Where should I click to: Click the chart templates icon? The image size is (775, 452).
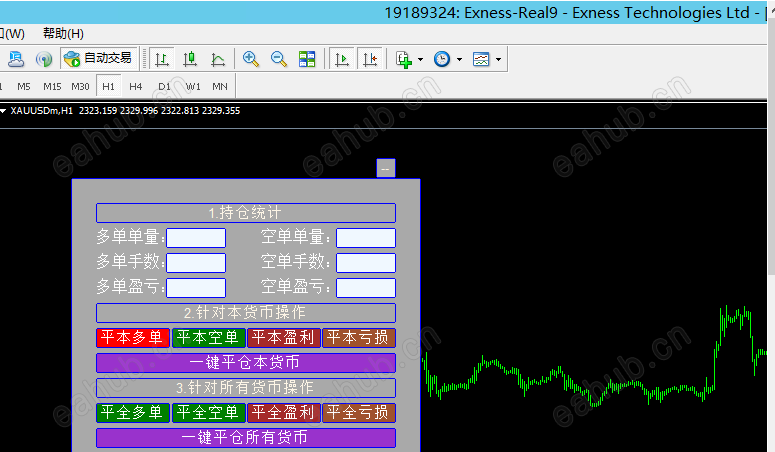(x=481, y=59)
